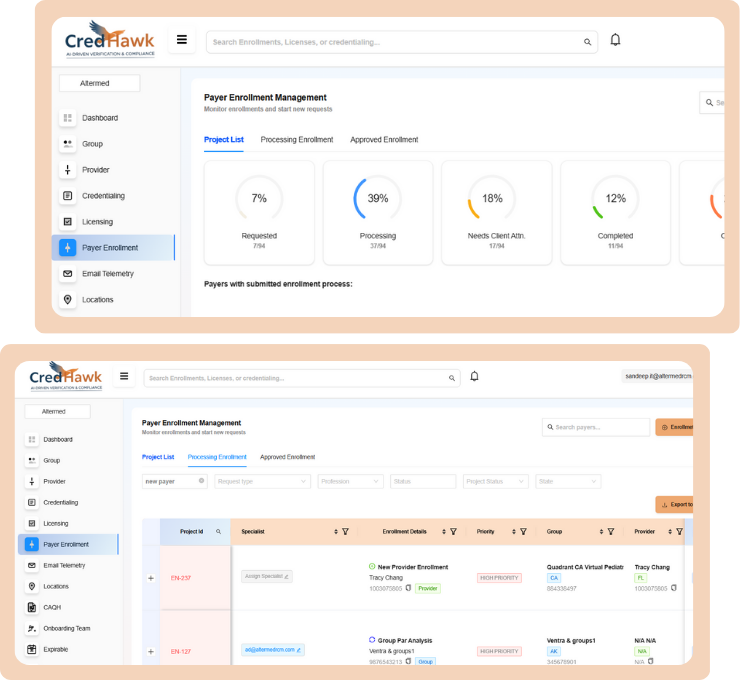Open Approved Enrollment tab in upper view
The height and width of the screenshot is (680, 740).
pyautogui.click(x=384, y=140)
